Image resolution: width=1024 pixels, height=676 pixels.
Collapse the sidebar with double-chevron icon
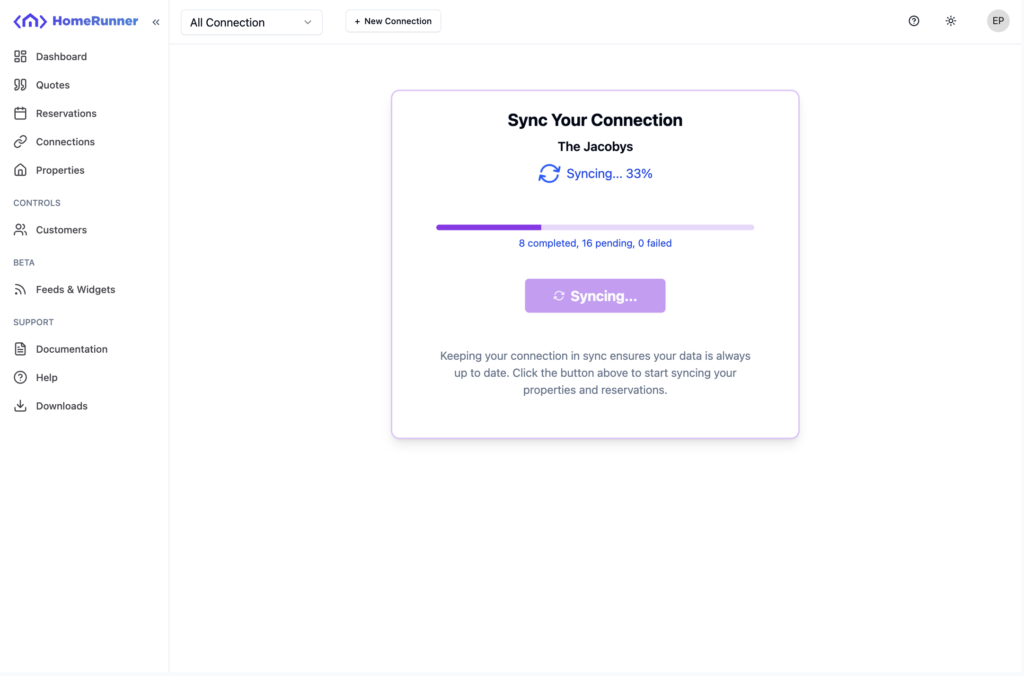point(156,22)
